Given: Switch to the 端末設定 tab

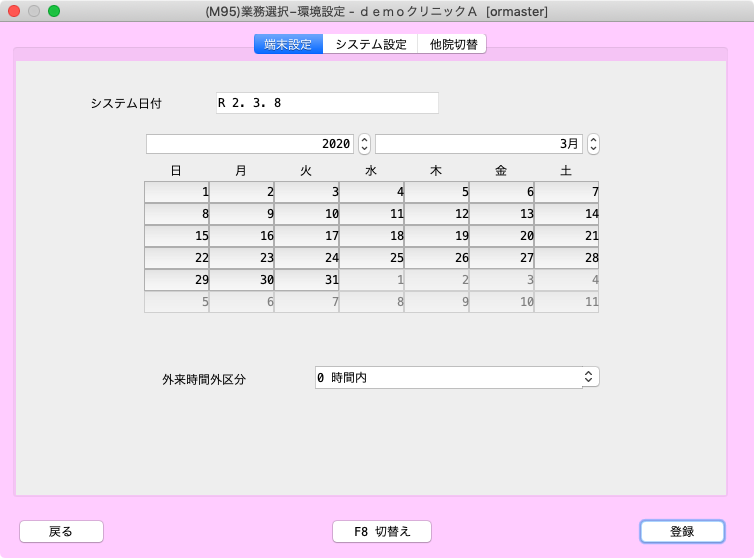Looking at the screenshot, I should point(288,44).
